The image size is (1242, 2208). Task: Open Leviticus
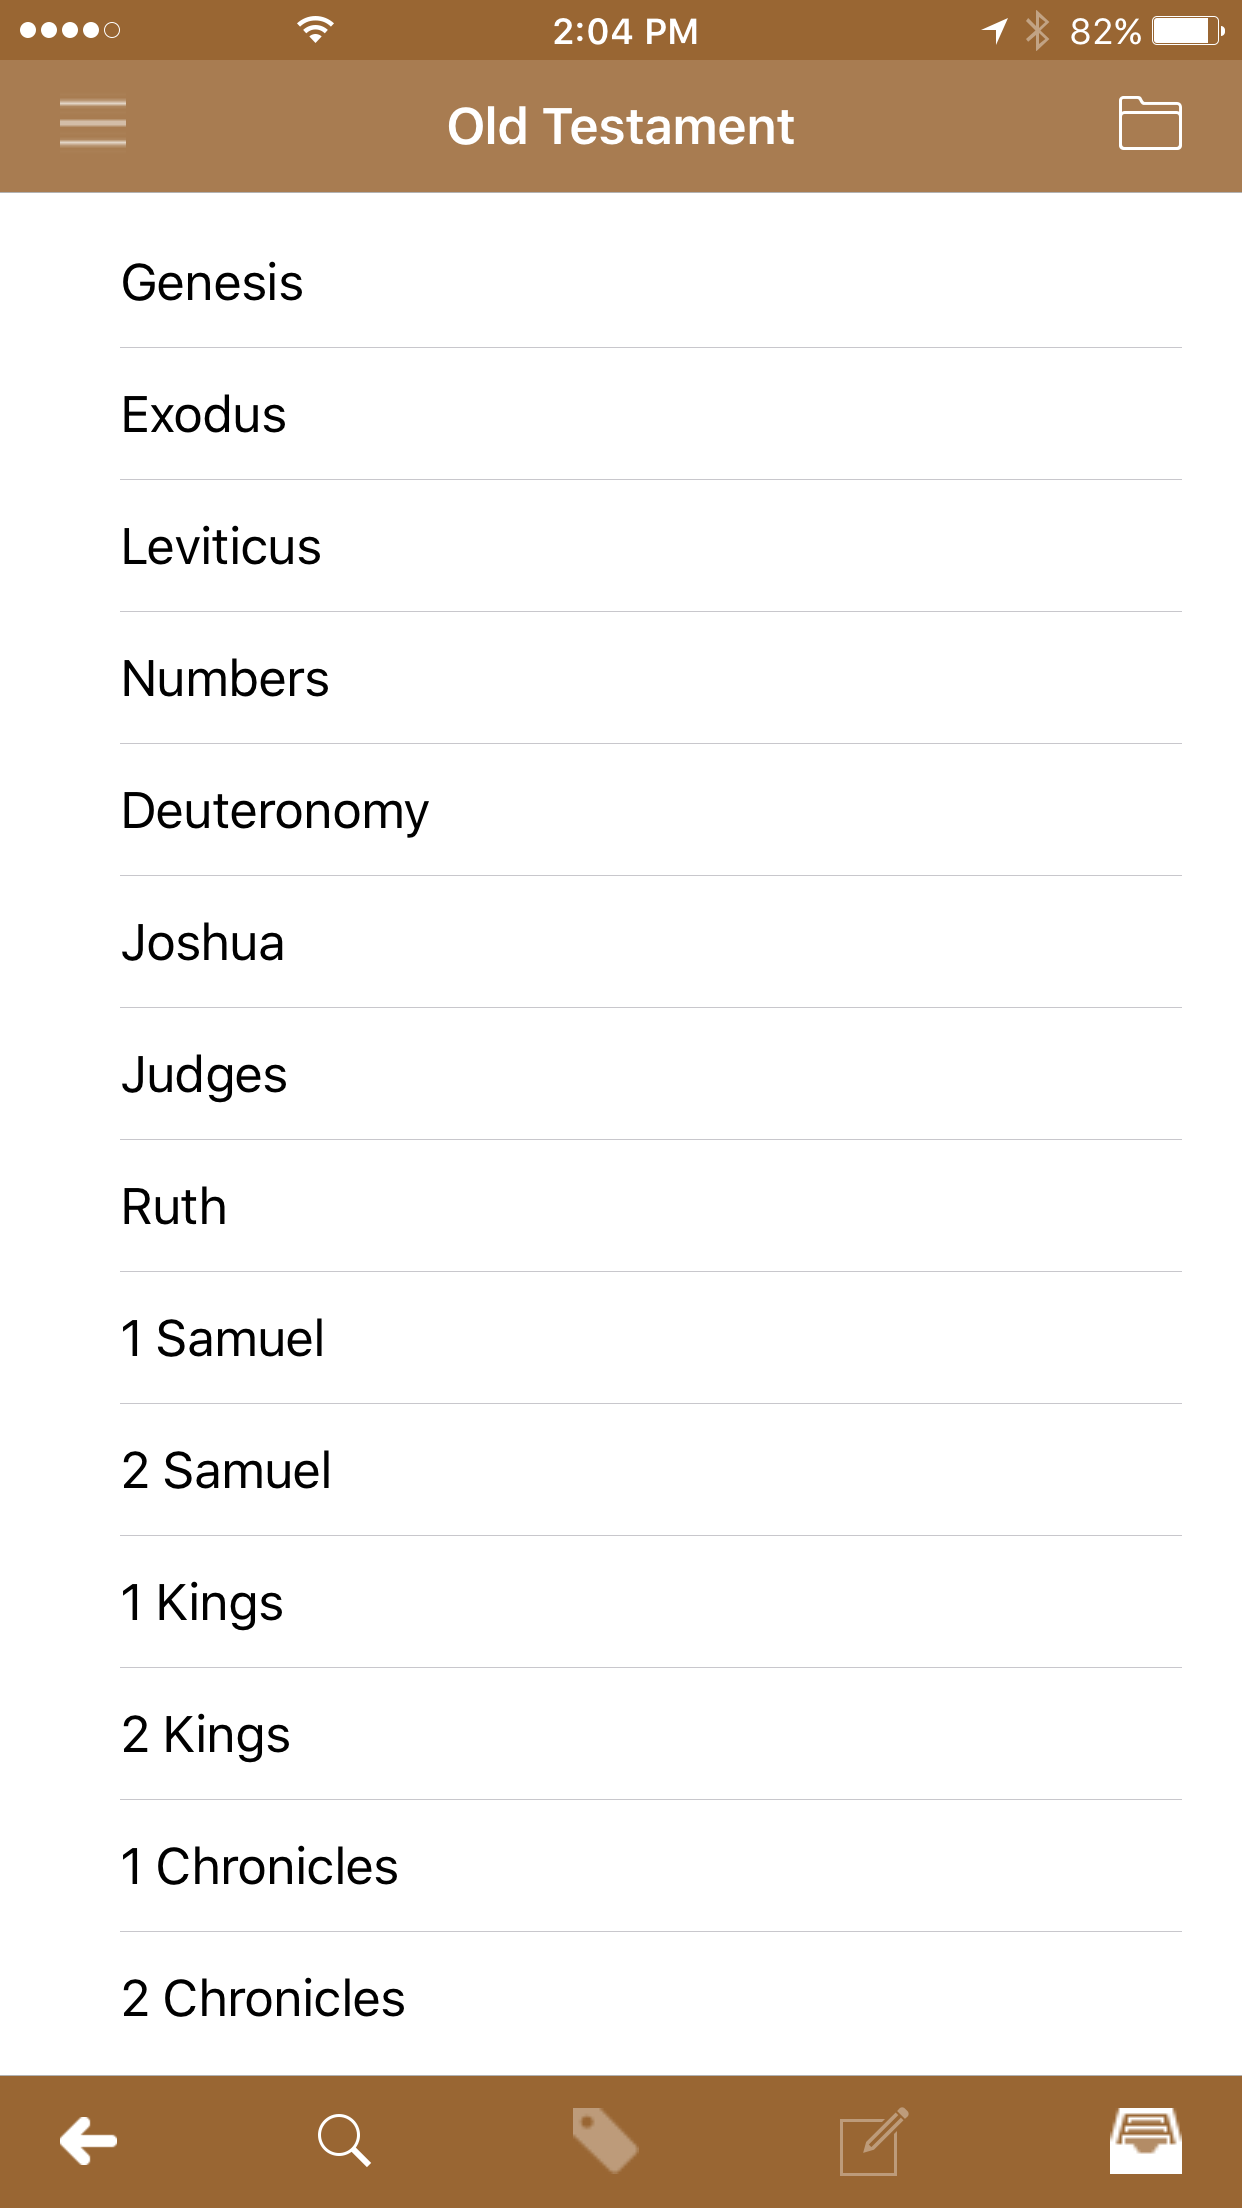tap(221, 547)
